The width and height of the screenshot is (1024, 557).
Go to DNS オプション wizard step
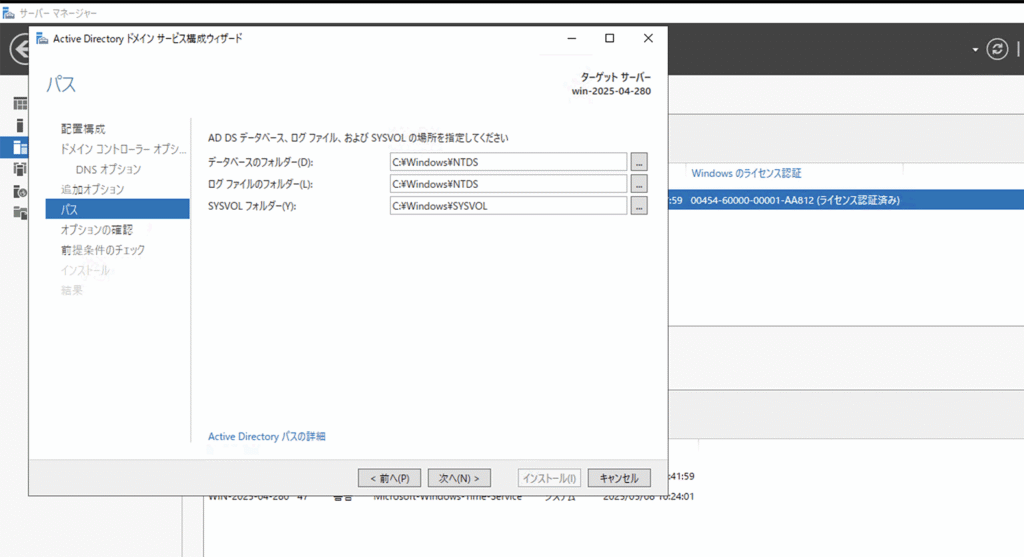[x=108, y=169]
